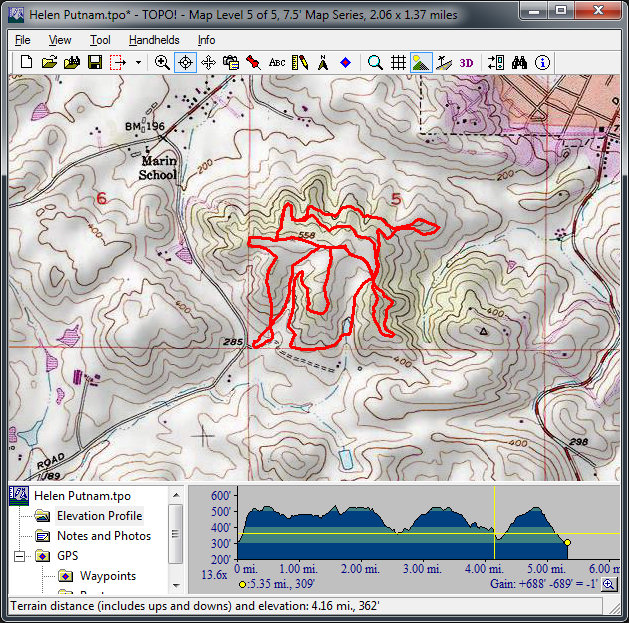The width and height of the screenshot is (629, 623).
Task: Collapse the GPS tree node
Action: point(20,556)
